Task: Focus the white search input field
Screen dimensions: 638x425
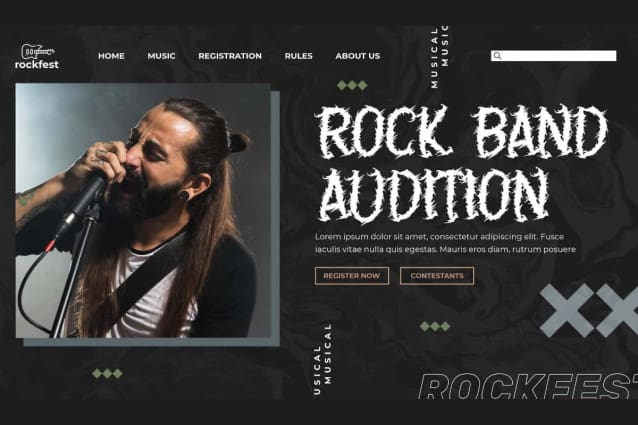Action: pos(553,56)
